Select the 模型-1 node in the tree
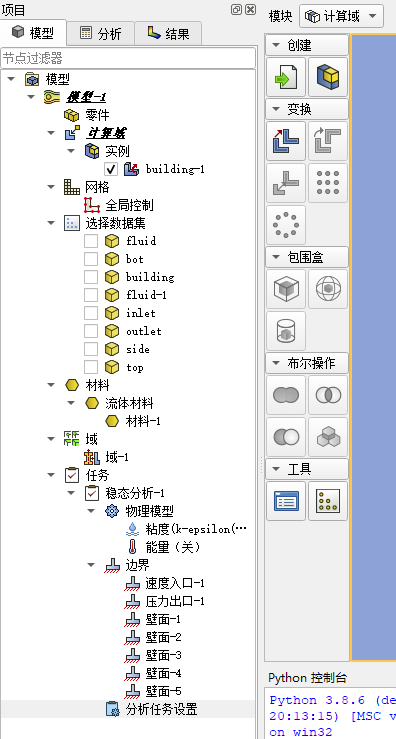 86,97
